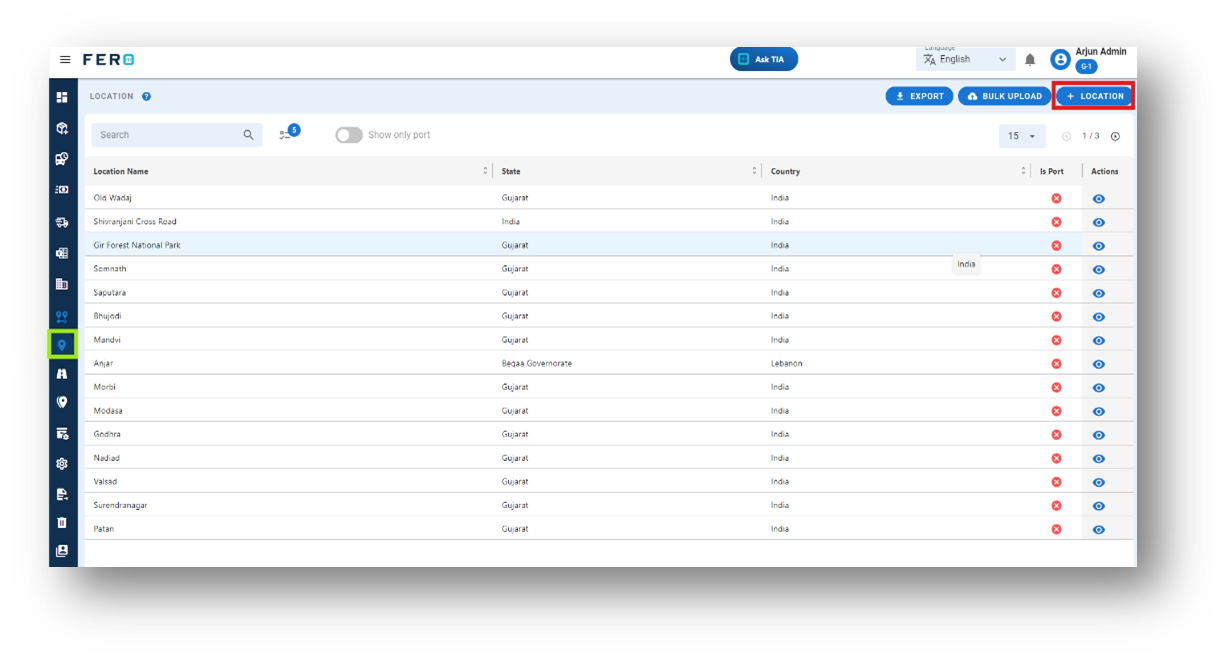Open the English language dropdown
The image size is (1232, 662).
coord(965,59)
